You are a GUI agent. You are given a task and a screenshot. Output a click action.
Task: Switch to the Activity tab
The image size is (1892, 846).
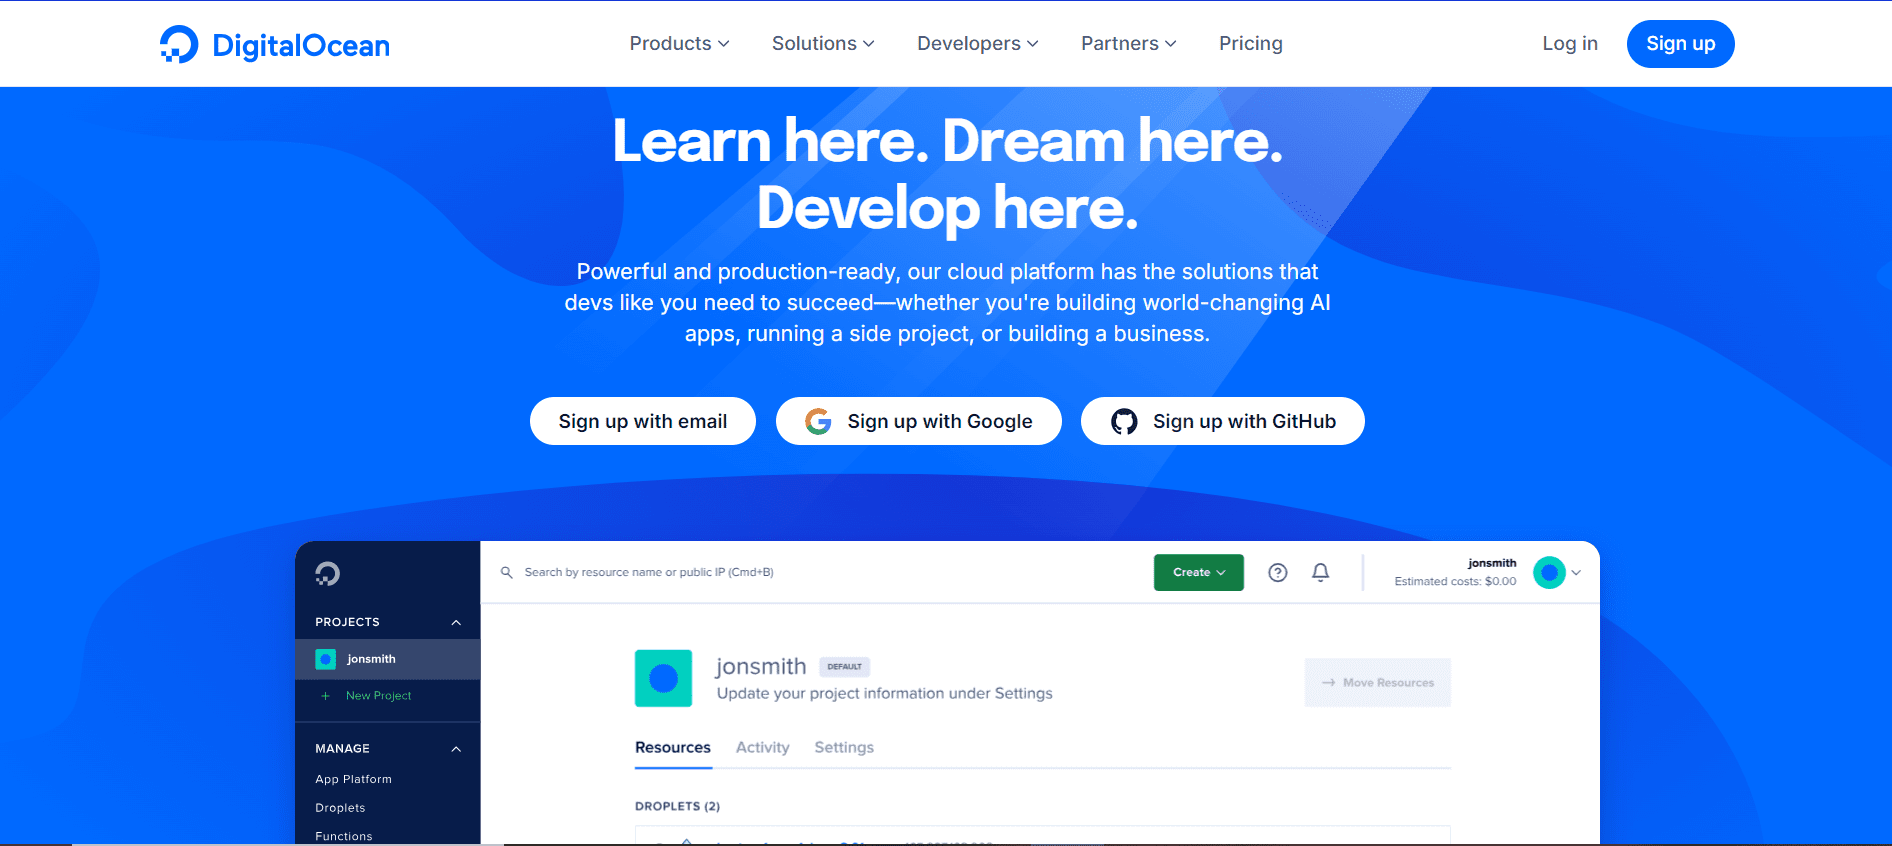click(762, 748)
